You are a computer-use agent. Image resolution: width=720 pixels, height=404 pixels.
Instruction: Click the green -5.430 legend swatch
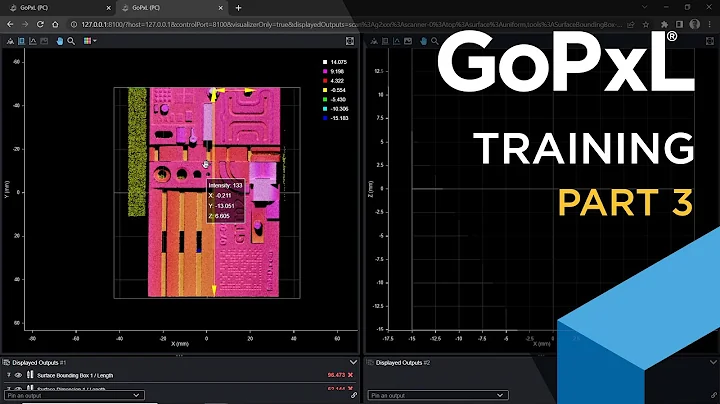tap(325, 100)
